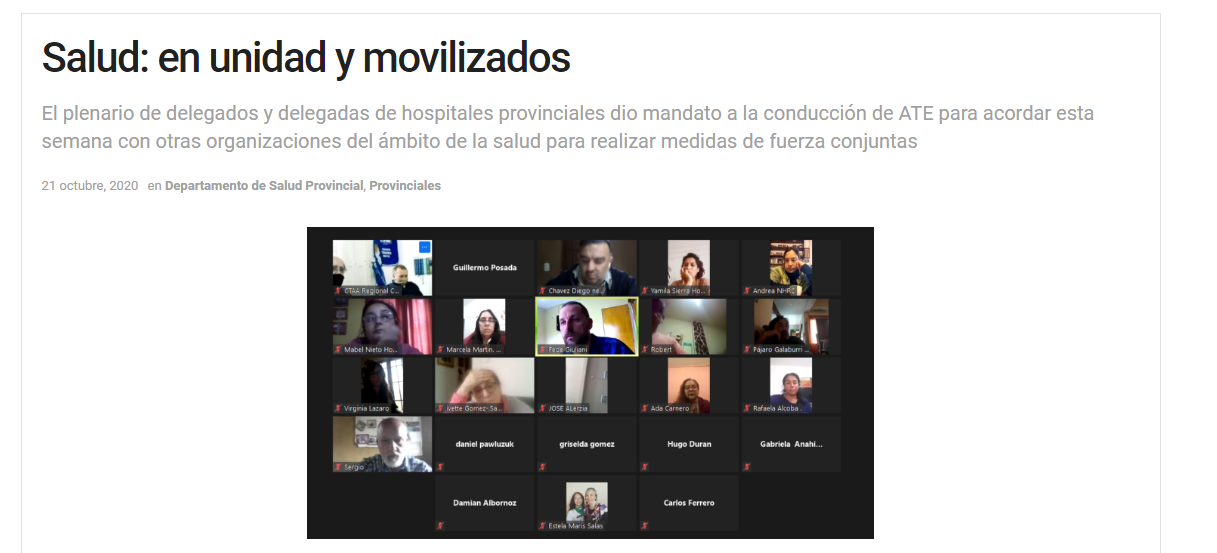The width and height of the screenshot is (1217, 553).
Task: Click muted mic icon on Hugo Duran tile
Action: [645, 467]
